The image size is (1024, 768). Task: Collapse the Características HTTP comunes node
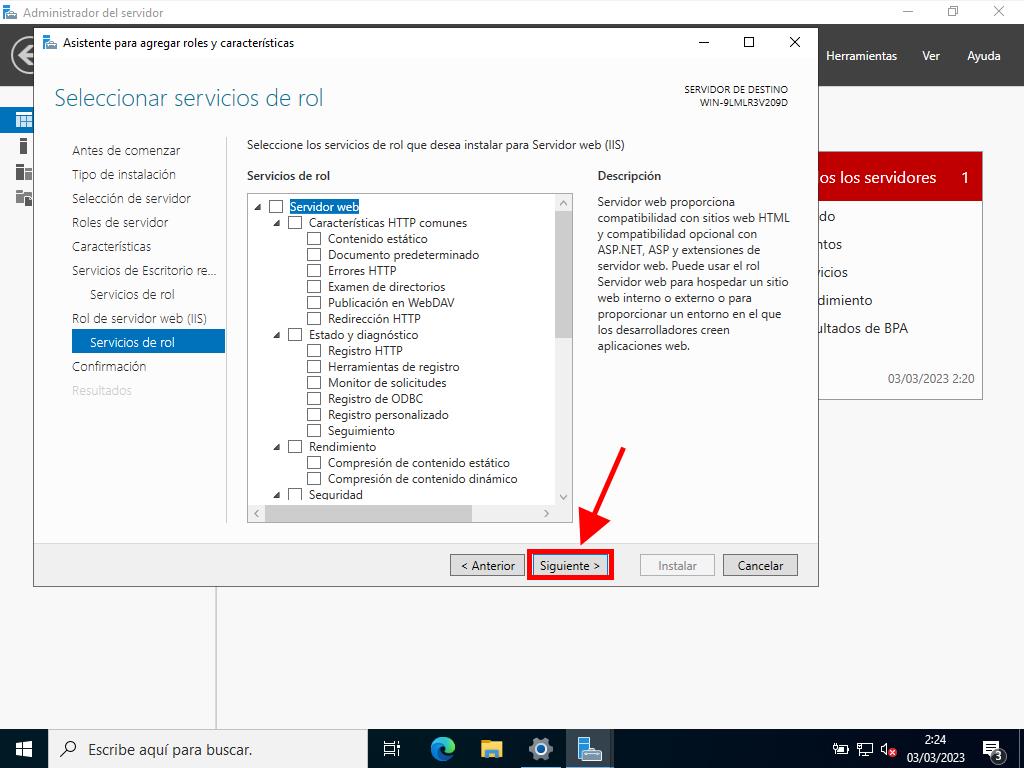point(278,223)
